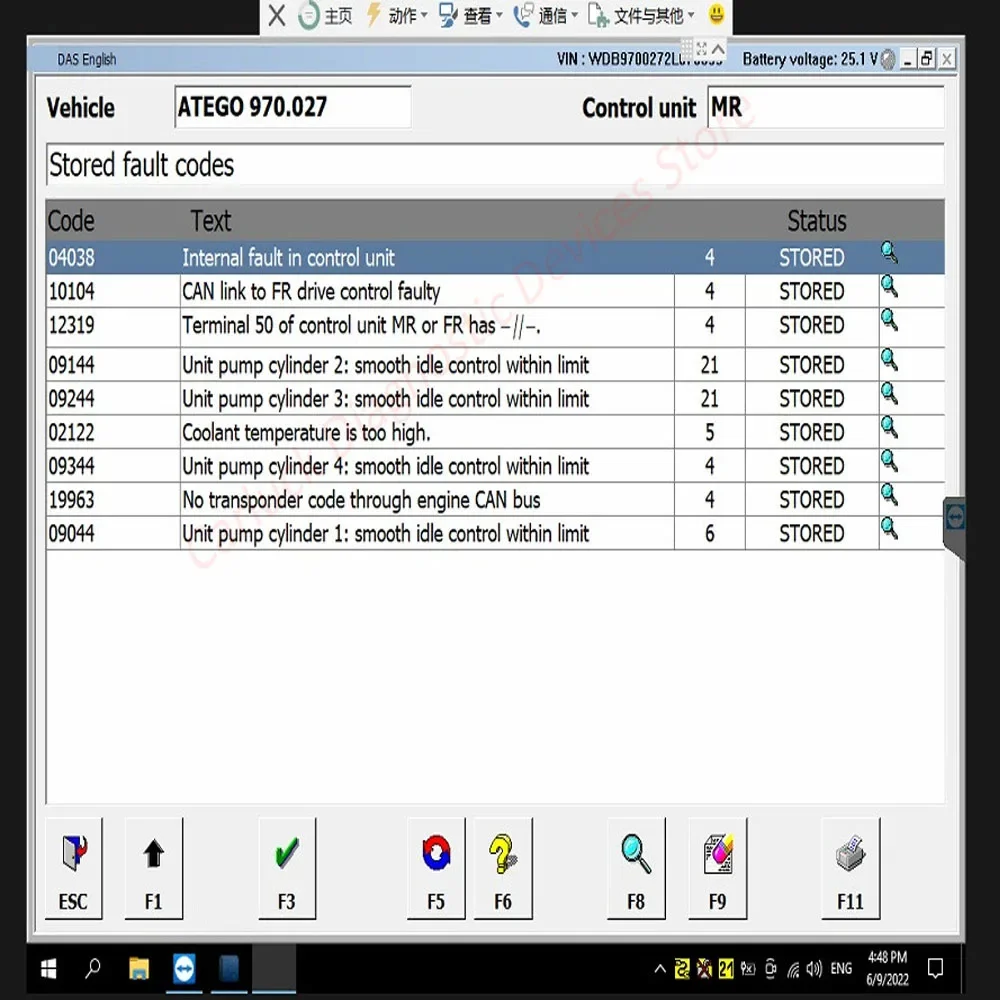Open details magnifier for code 09044
Screen dimensions: 1000x1000
pyautogui.click(x=889, y=529)
